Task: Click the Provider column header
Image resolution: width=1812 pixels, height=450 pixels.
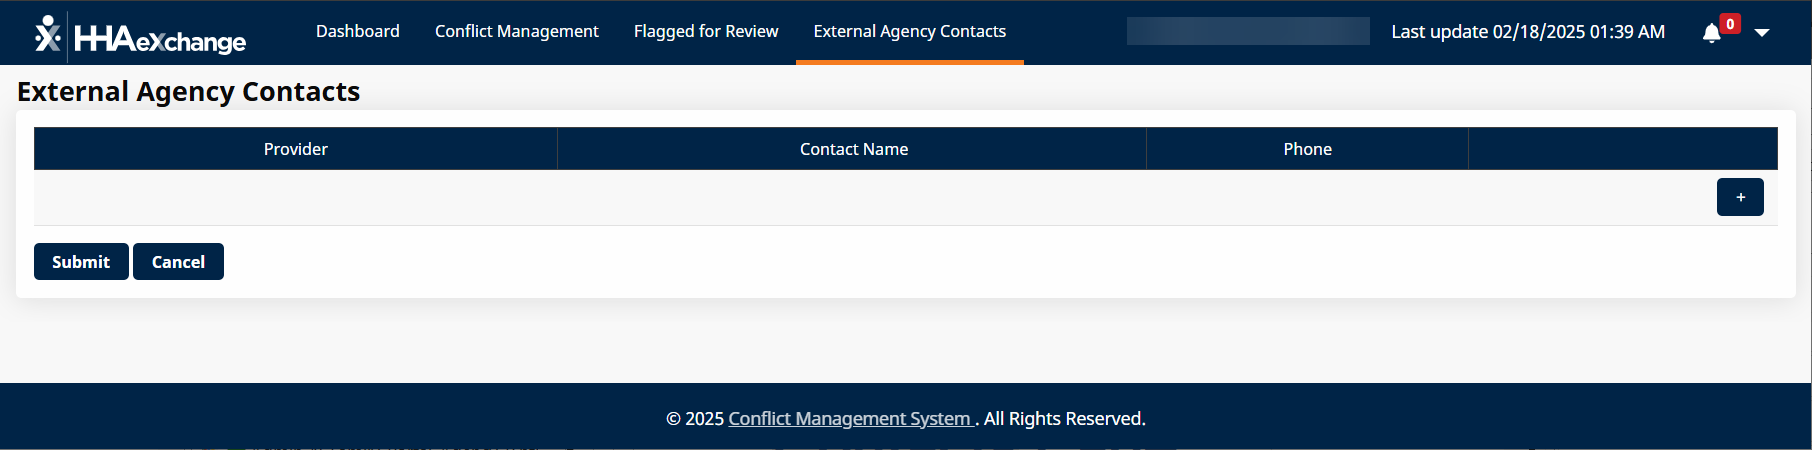Action: point(296,149)
